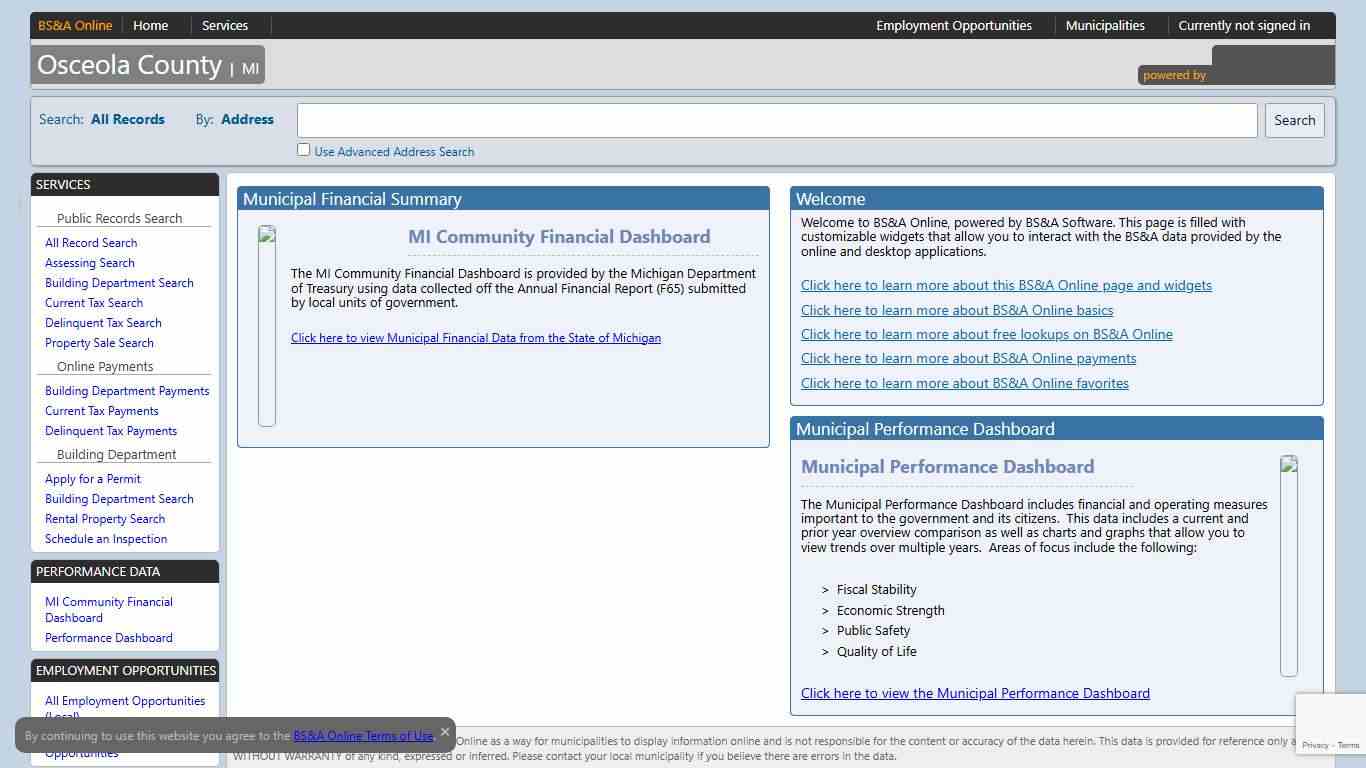
Task: Open the 'Search: All Records' selector
Action: click(128, 119)
